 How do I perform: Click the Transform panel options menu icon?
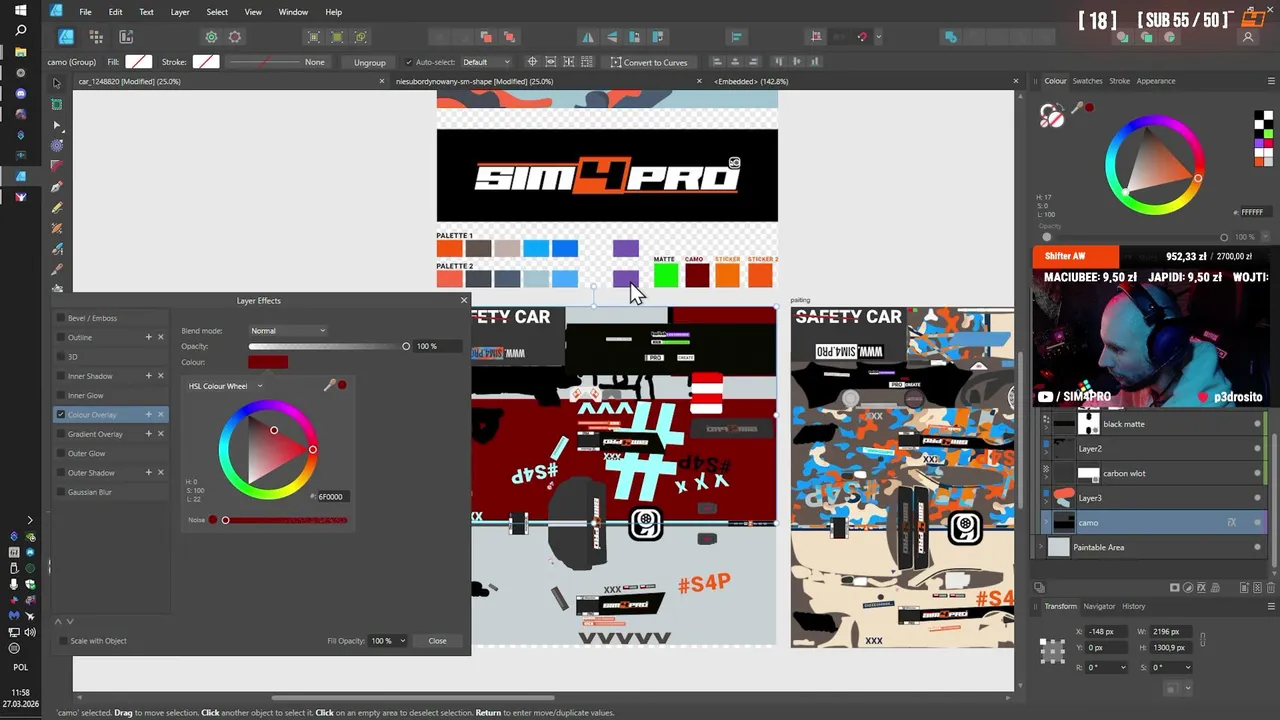(x=1270, y=606)
